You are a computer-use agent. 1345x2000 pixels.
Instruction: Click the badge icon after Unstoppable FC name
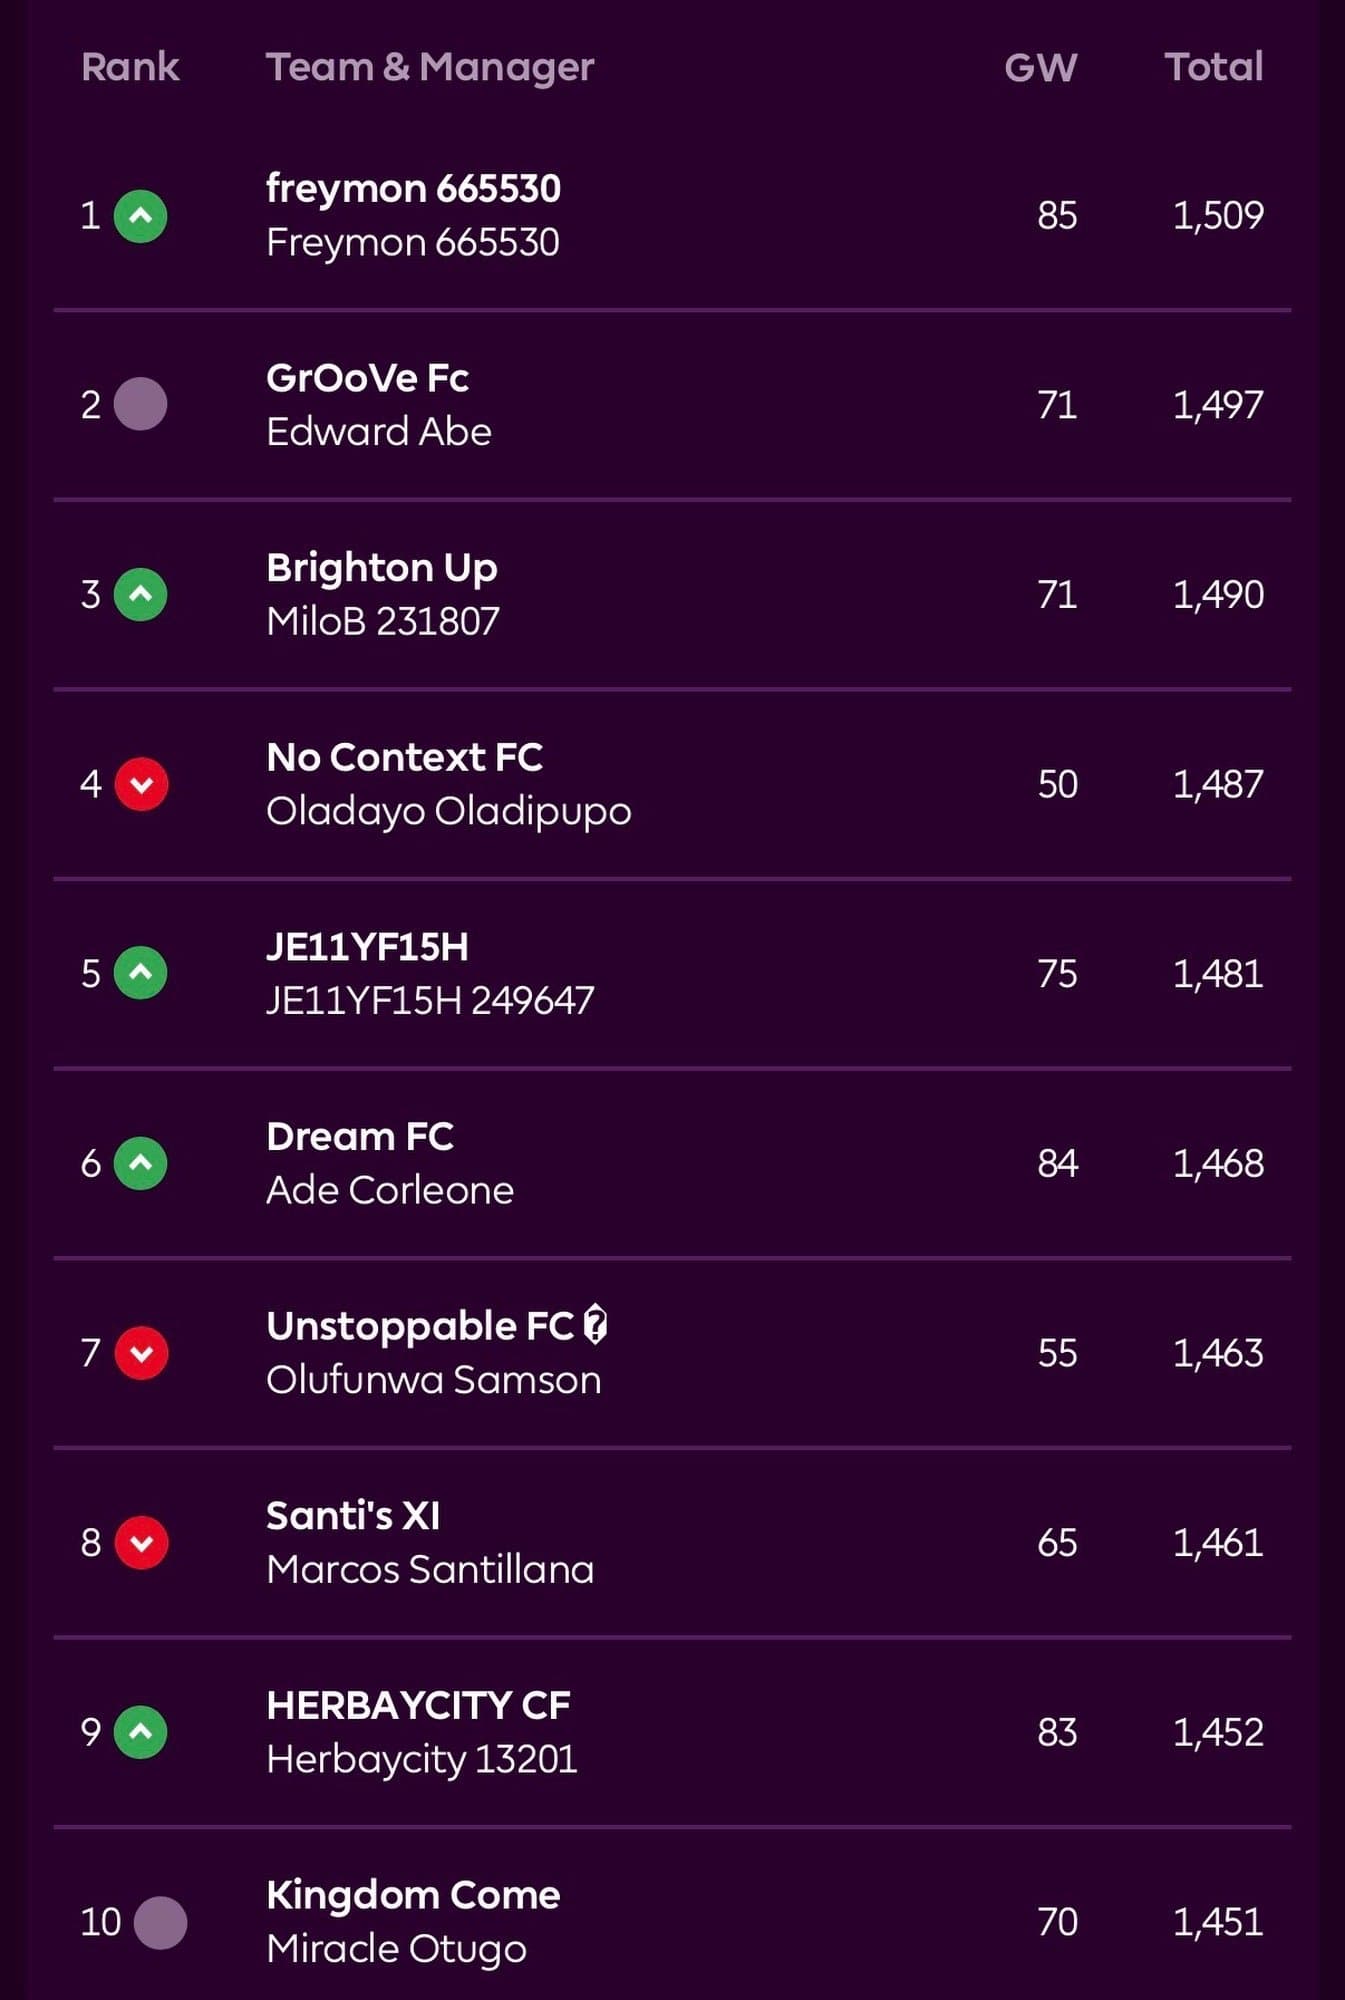pos(595,1325)
